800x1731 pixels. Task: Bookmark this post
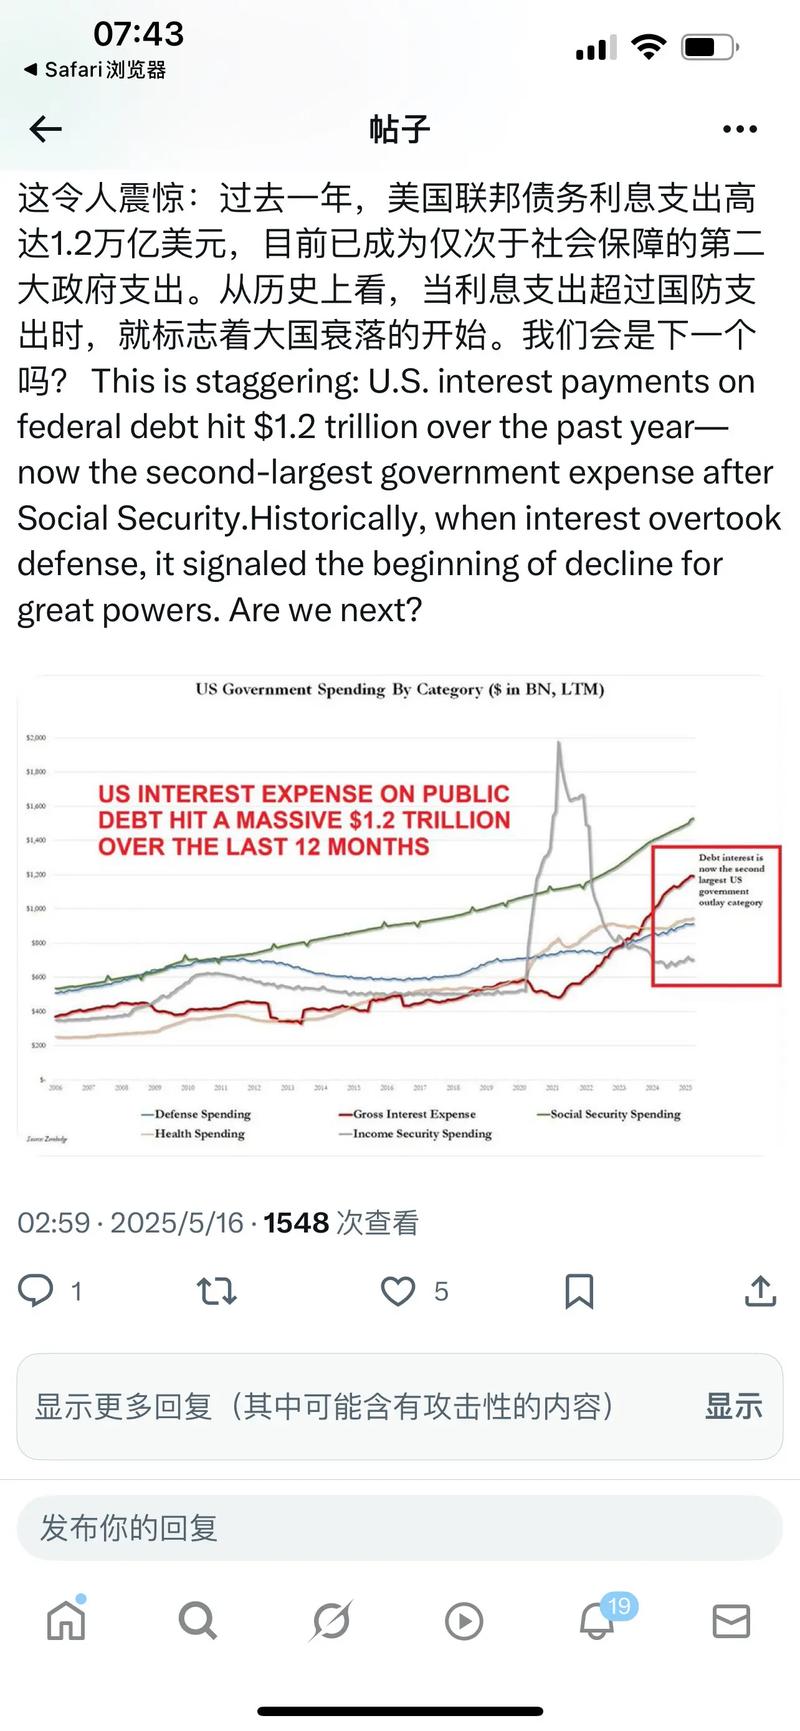[x=579, y=1291]
